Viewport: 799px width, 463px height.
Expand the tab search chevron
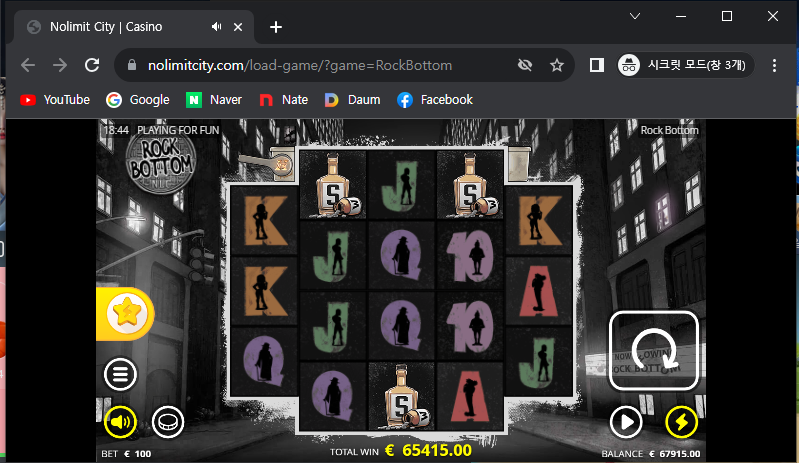634,16
